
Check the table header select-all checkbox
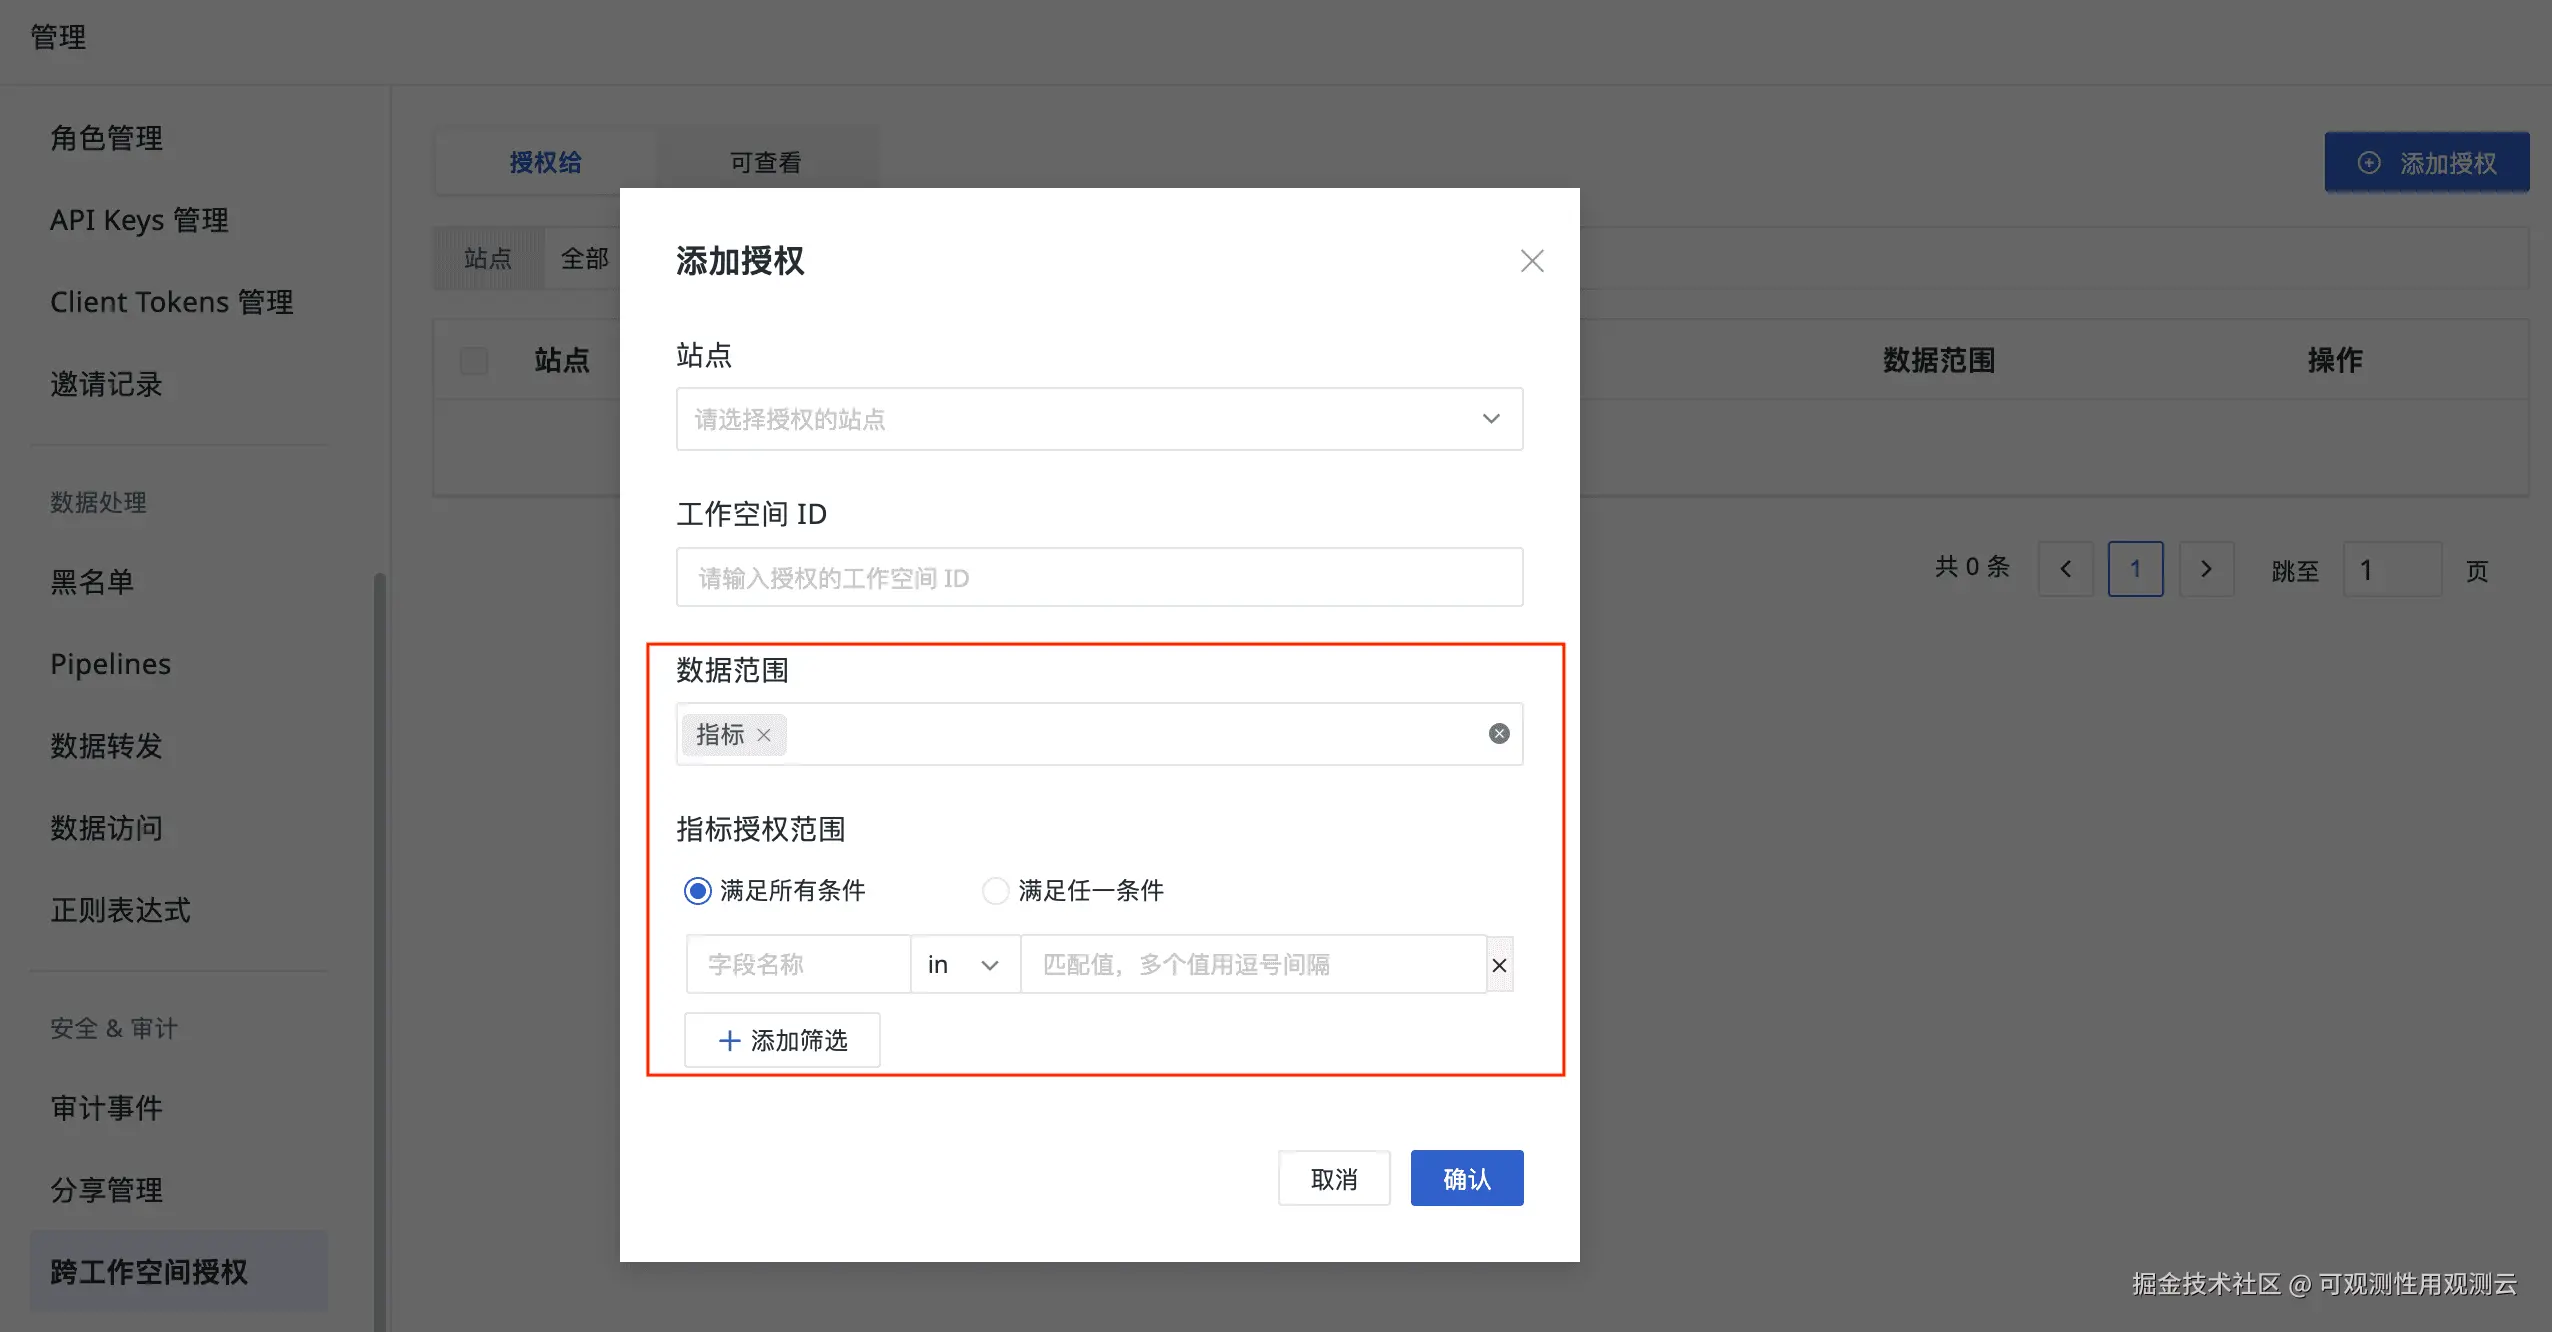pos(474,361)
